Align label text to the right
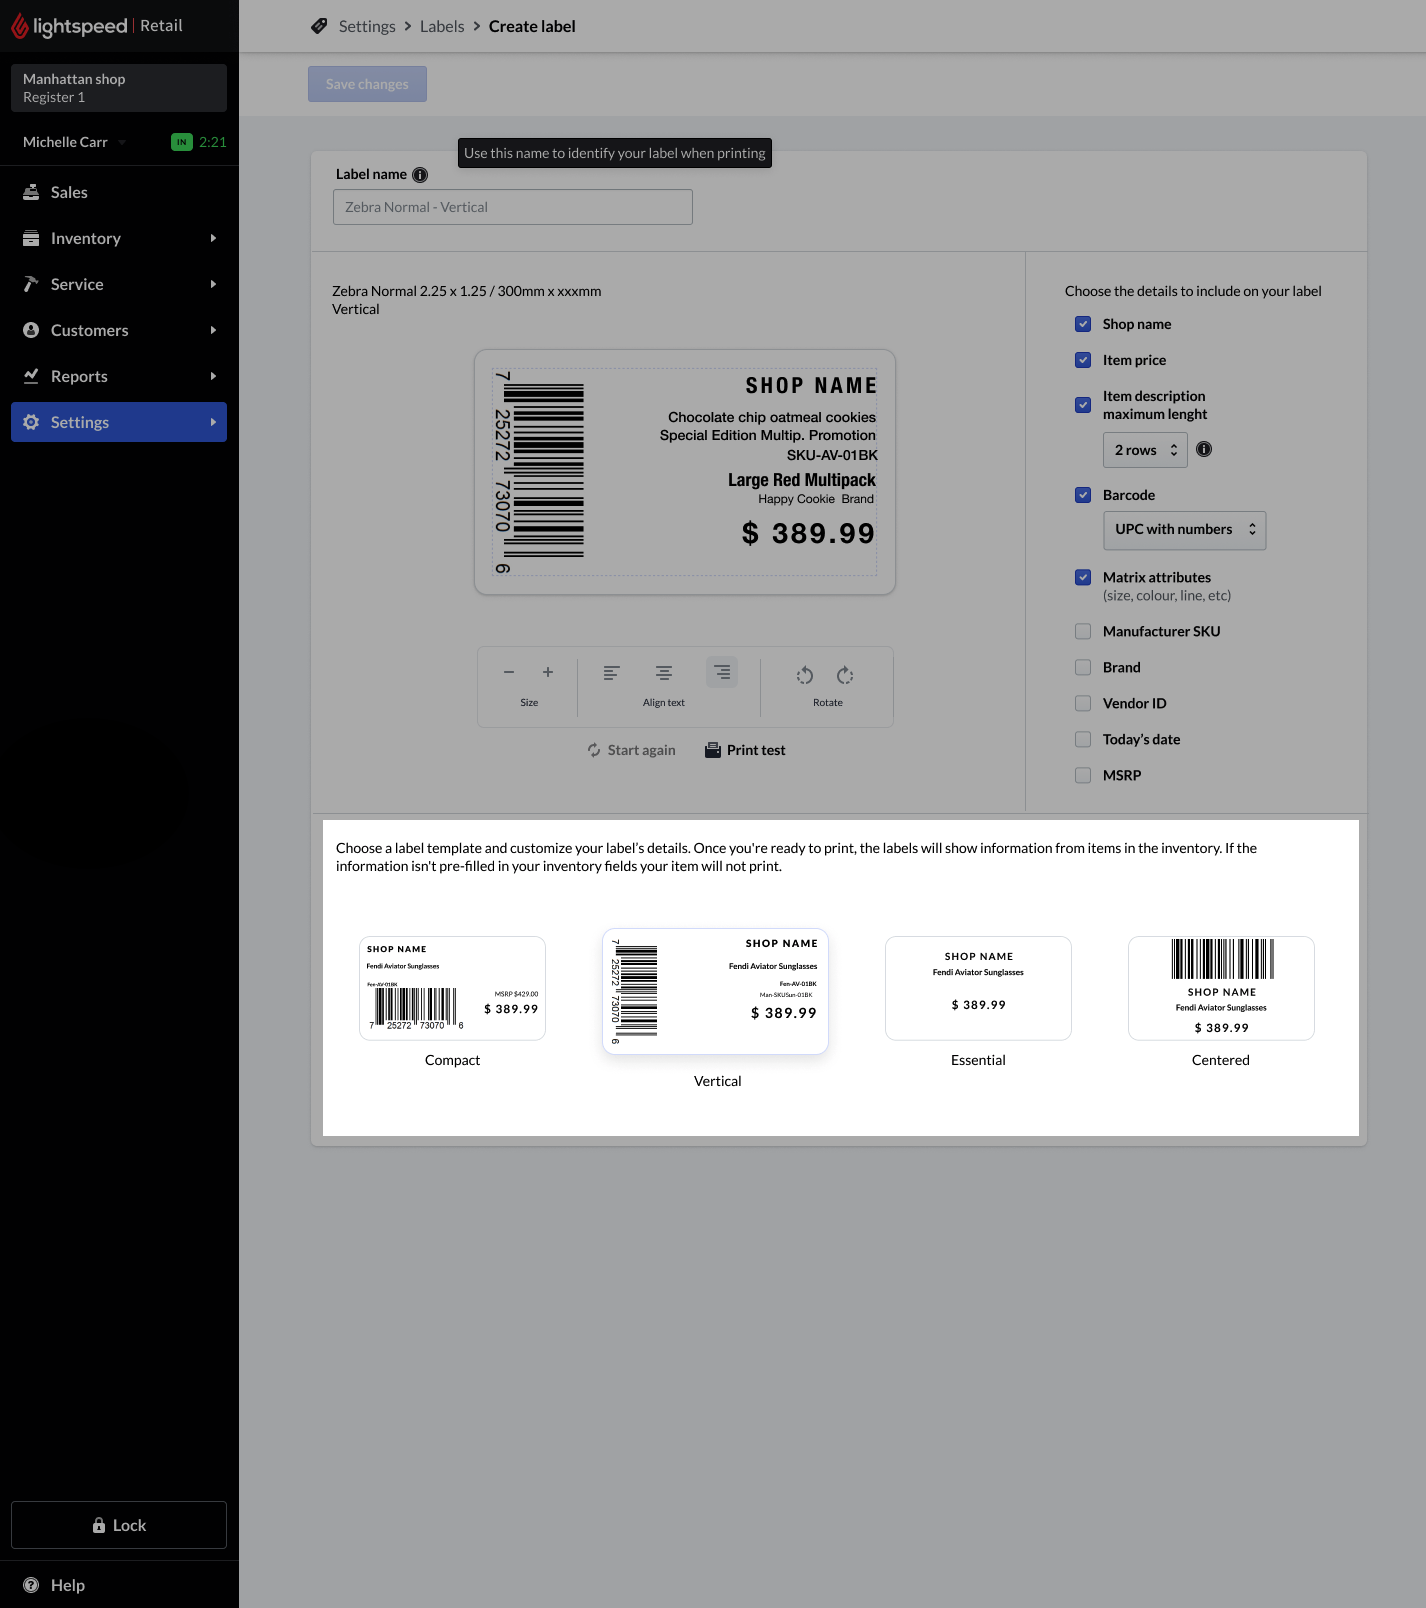Screen dimensions: 1426x1608 click(722, 672)
